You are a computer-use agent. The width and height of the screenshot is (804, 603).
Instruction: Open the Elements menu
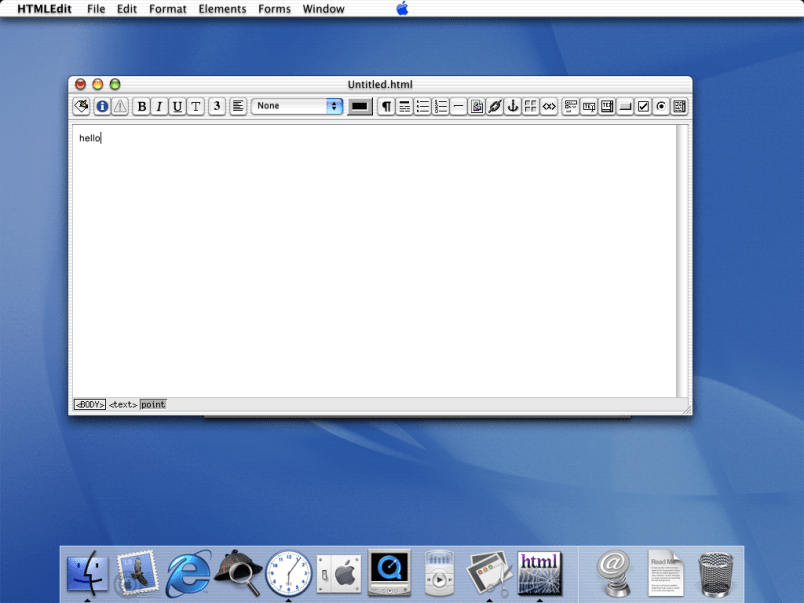coord(222,9)
